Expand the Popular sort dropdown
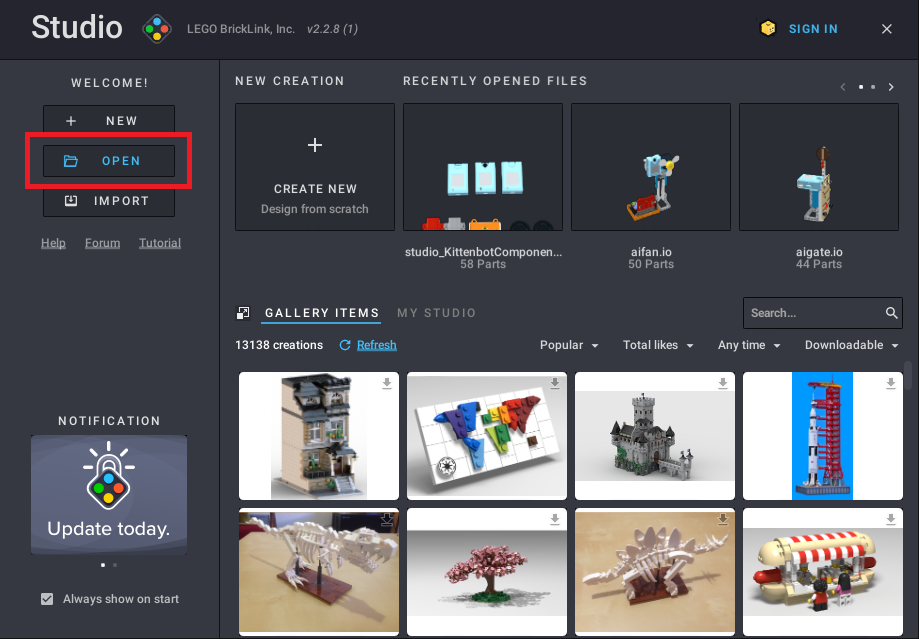The width and height of the screenshot is (919, 639). 569,345
